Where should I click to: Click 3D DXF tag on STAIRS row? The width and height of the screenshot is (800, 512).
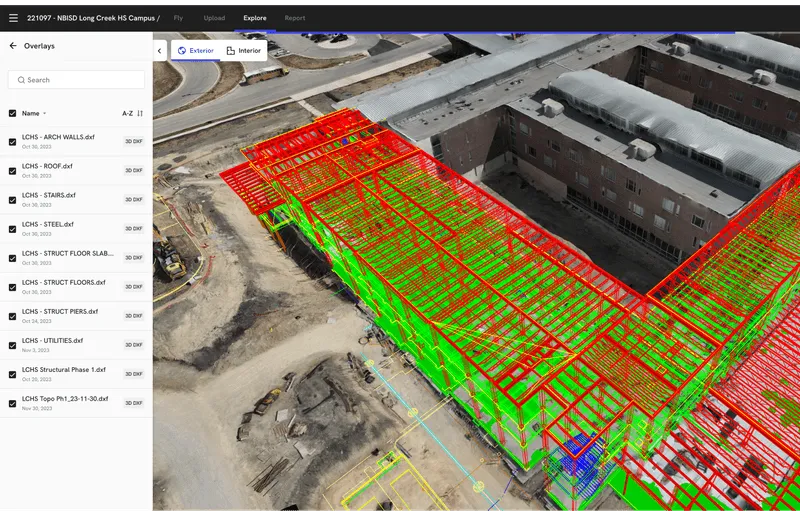click(x=134, y=199)
